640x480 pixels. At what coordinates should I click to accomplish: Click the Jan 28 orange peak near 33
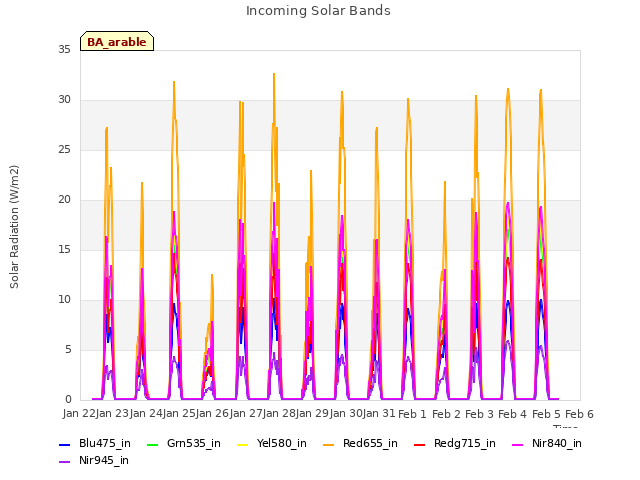(274, 75)
